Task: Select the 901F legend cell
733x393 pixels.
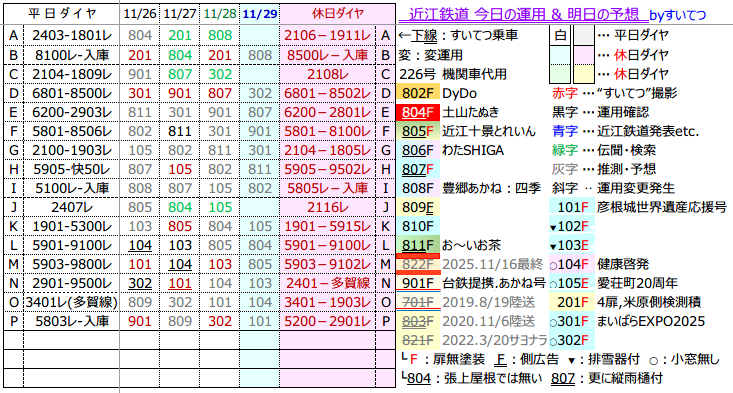Action: [x=418, y=283]
